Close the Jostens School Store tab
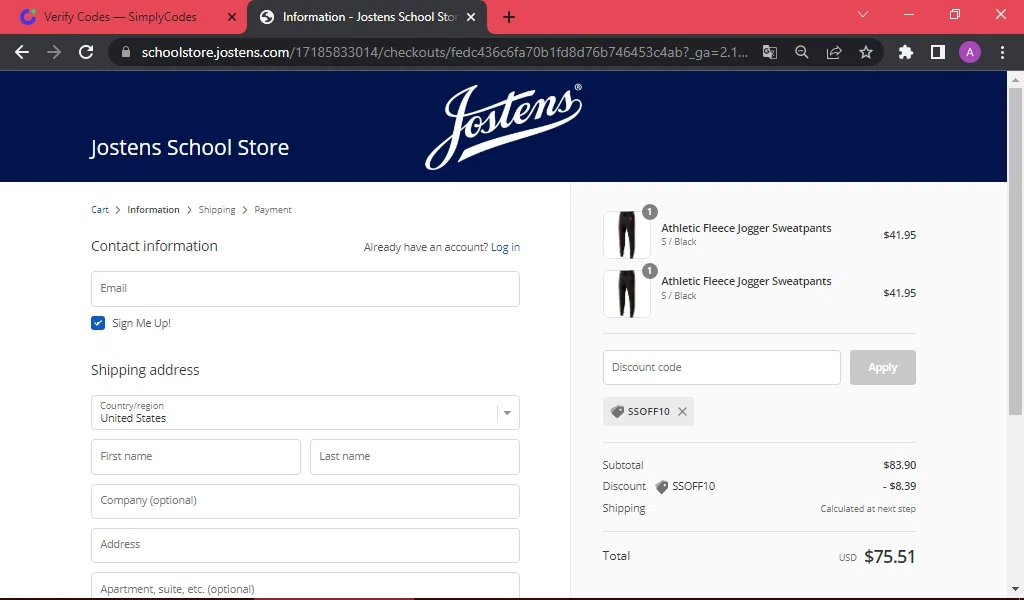1024x600 pixels. coord(471,17)
